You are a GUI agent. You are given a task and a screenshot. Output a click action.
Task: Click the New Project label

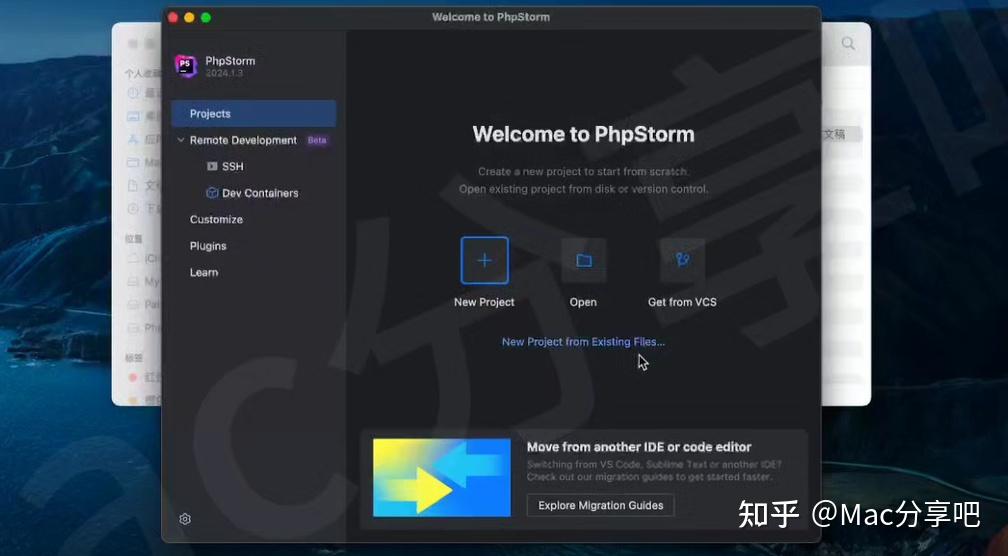click(484, 302)
